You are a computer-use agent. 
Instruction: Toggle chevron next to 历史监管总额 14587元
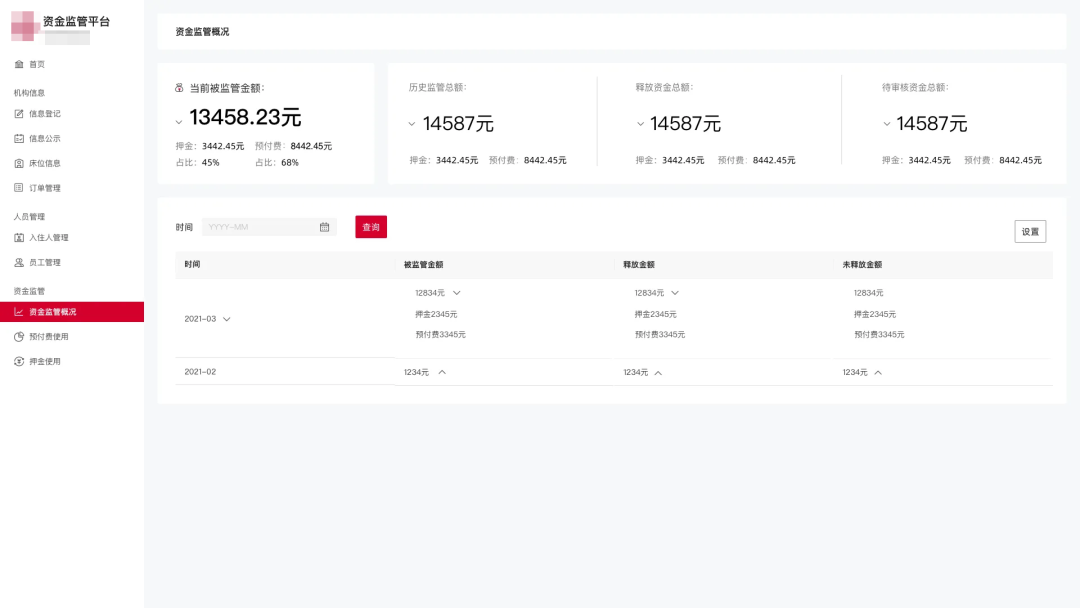(412, 125)
